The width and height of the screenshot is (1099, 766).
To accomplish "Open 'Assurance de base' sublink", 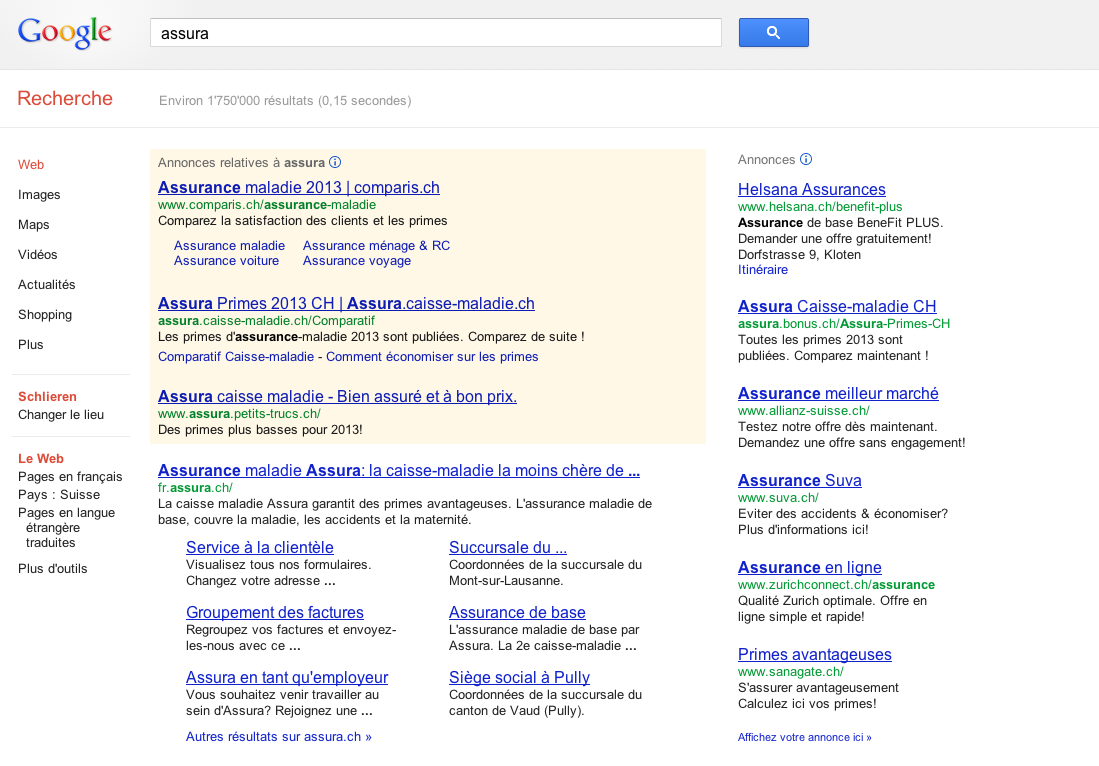I will coord(517,613).
